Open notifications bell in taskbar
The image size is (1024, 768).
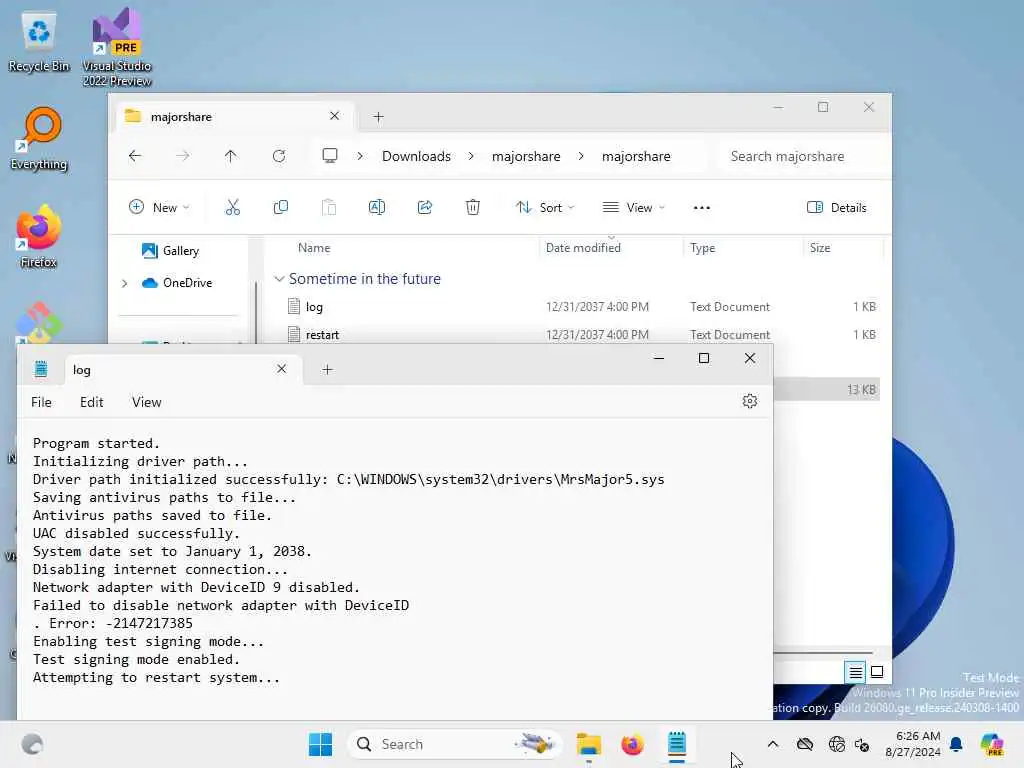tap(956, 744)
